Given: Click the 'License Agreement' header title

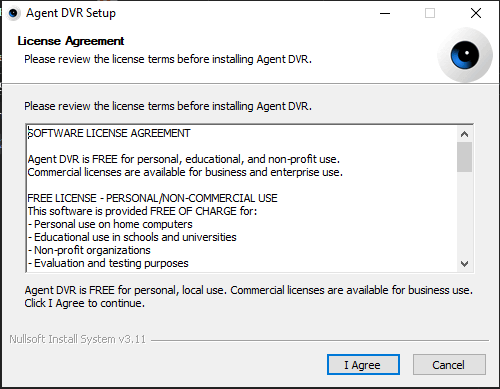Looking at the screenshot, I should coord(71,41).
